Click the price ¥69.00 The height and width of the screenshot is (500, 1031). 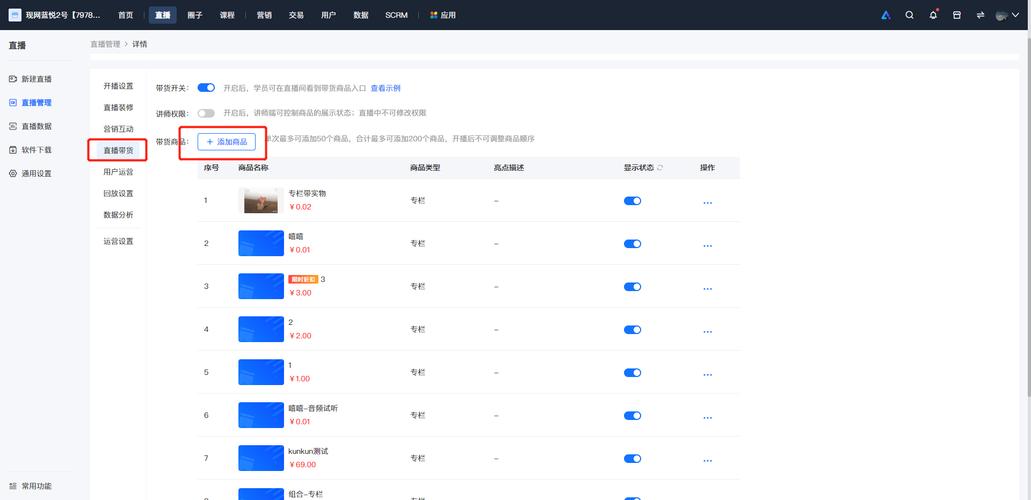pos(302,464)
